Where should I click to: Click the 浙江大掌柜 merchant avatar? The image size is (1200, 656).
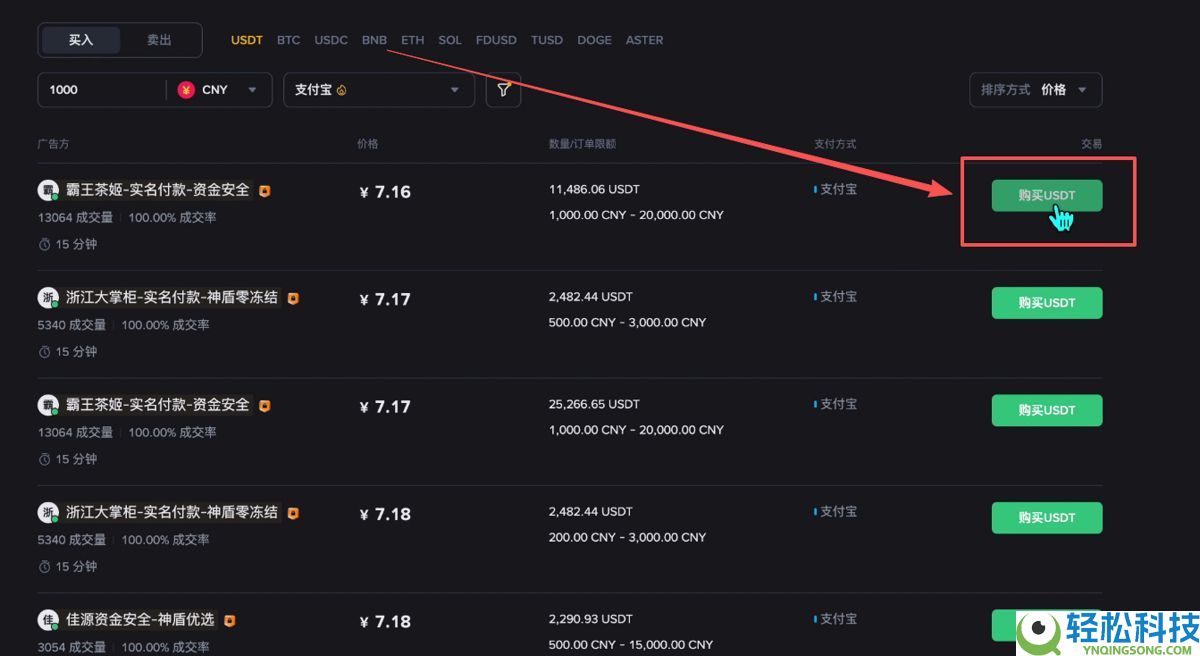click(49, 297)
